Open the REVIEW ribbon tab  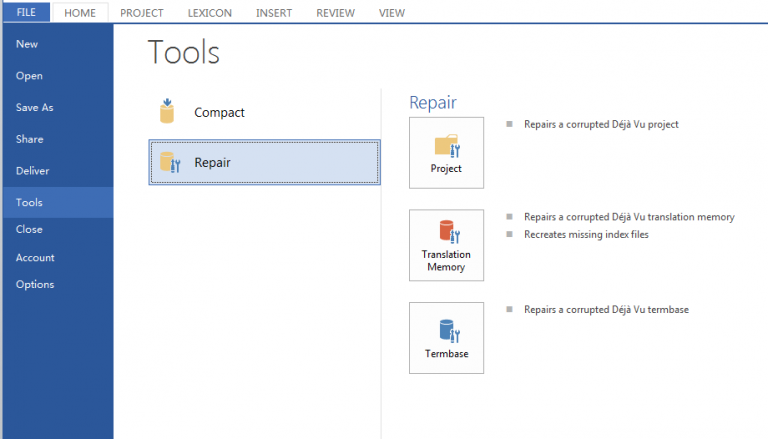(x=335, y=13)
